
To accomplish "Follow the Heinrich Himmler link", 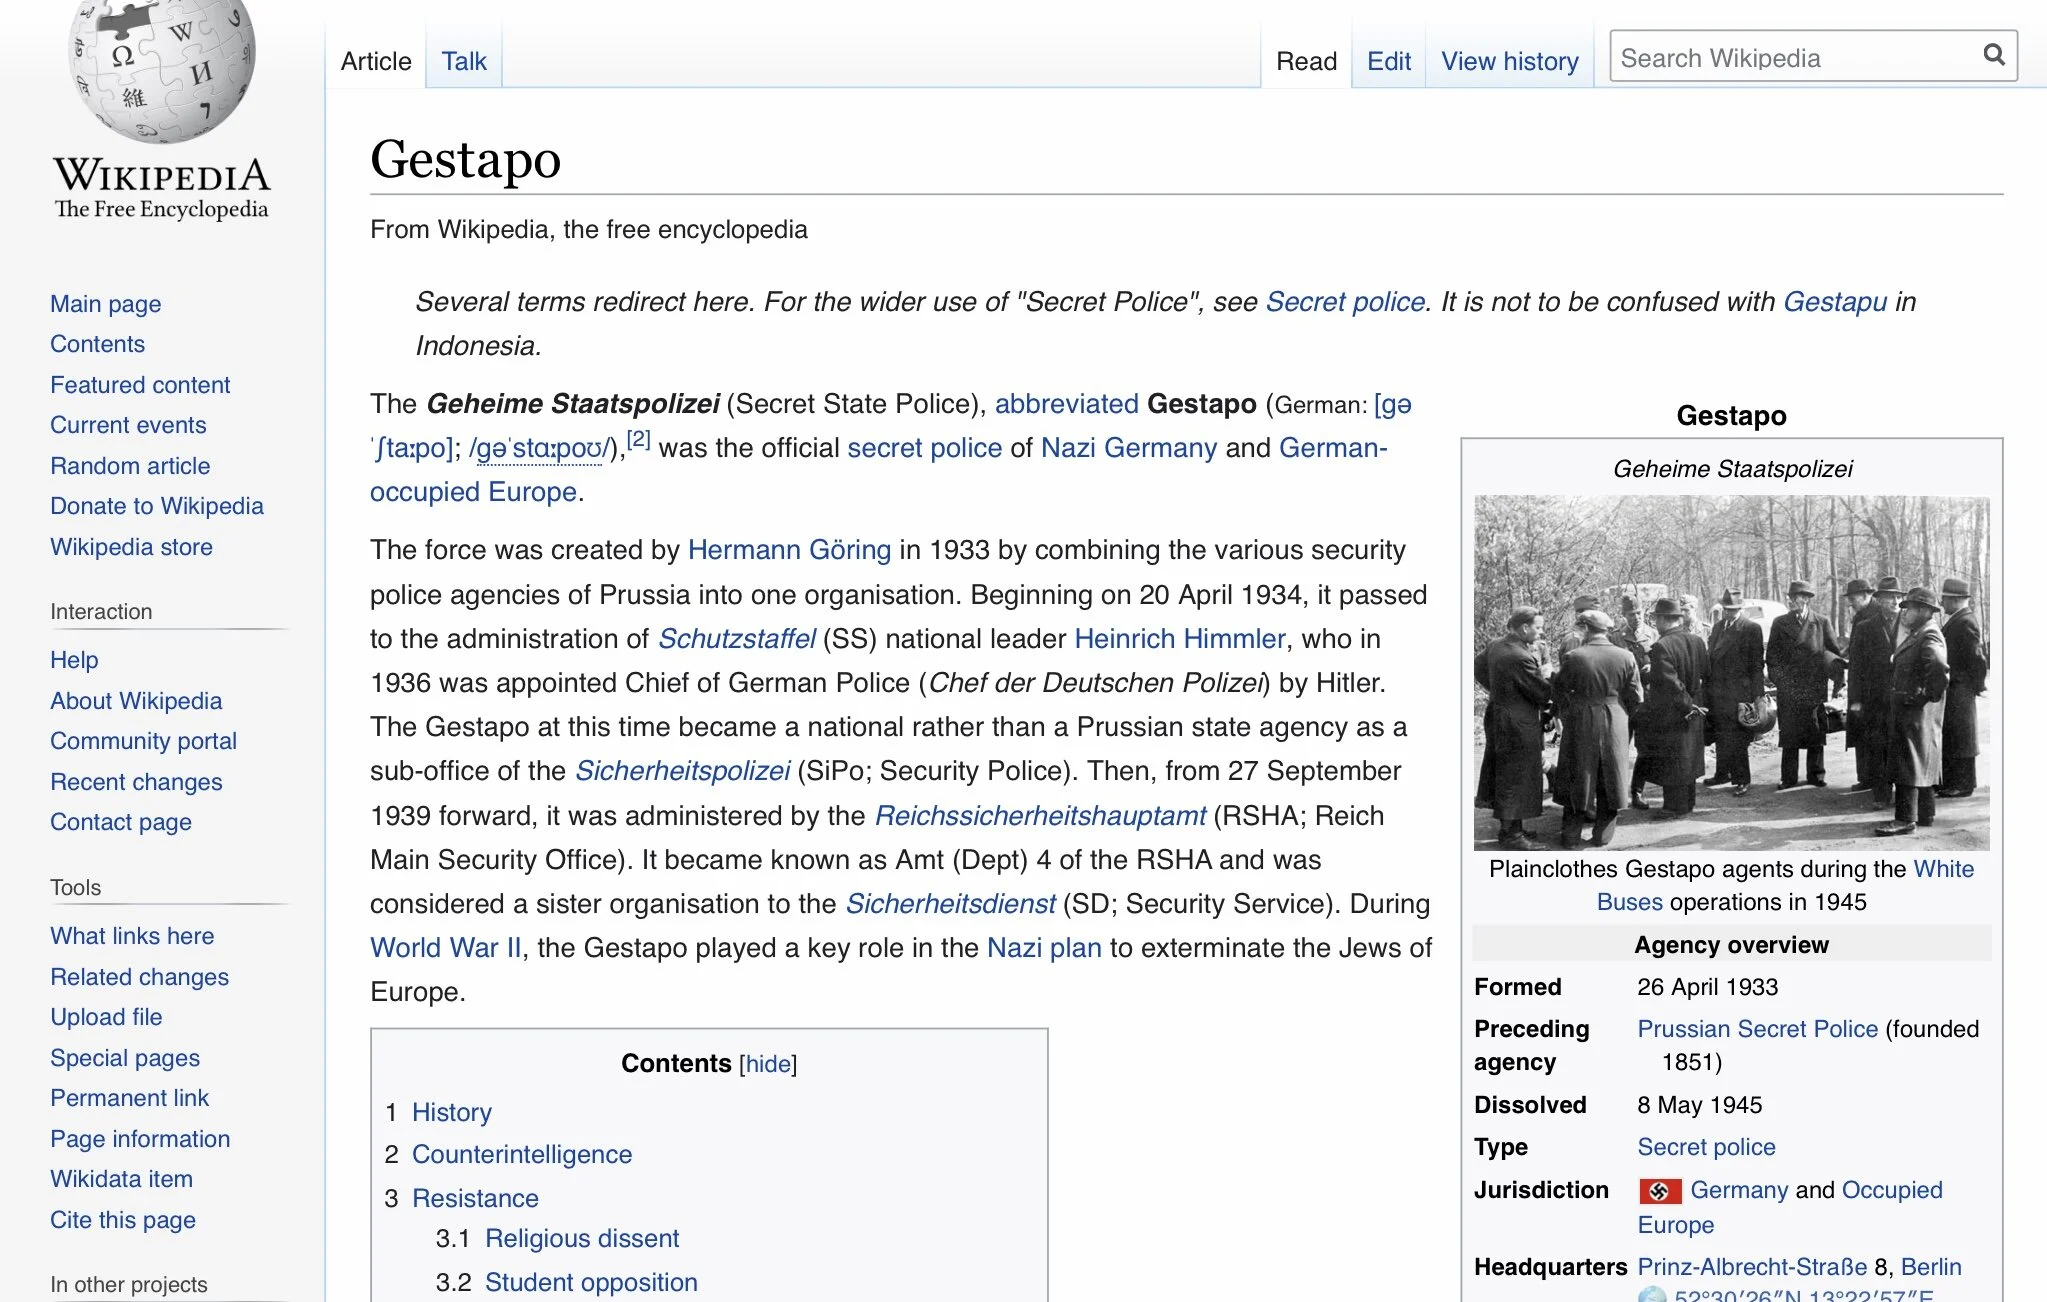I will click(x=1179, y=638).
